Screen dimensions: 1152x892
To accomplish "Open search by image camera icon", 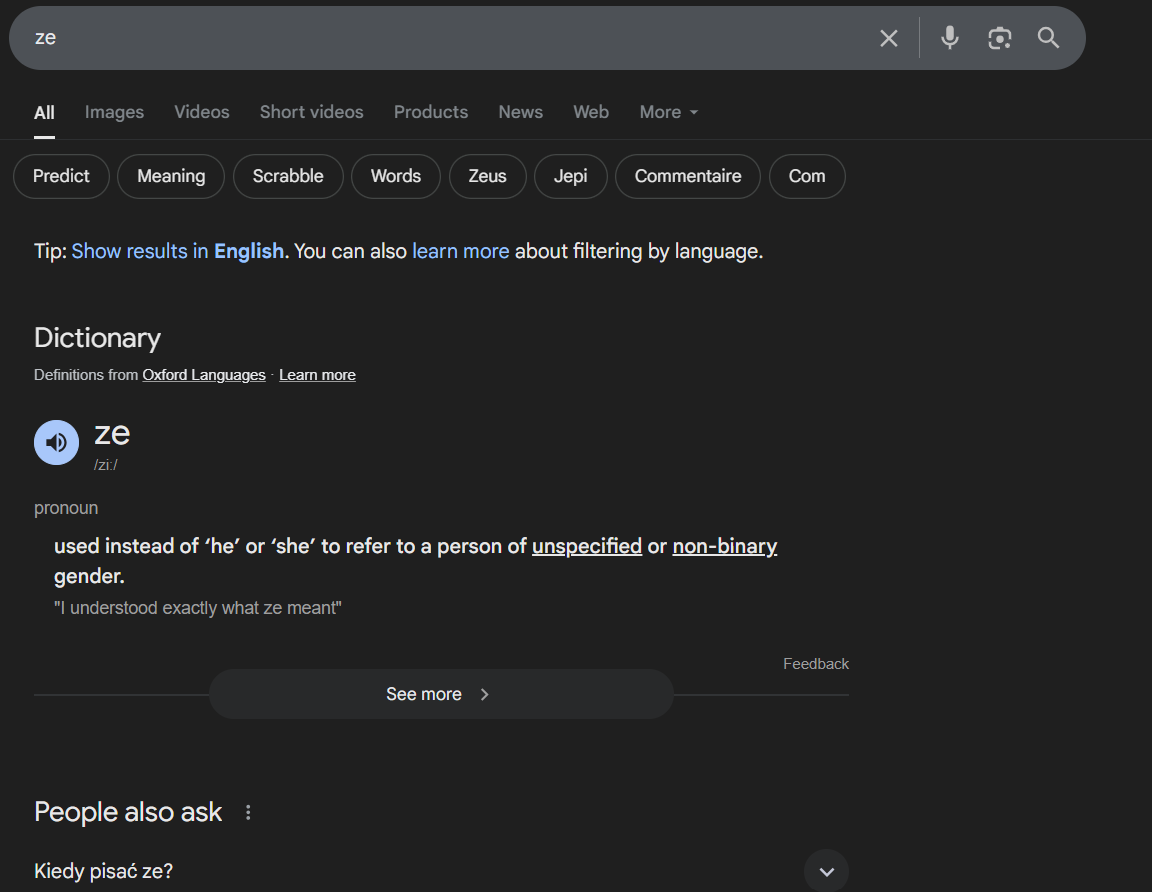I will point(999,38).
